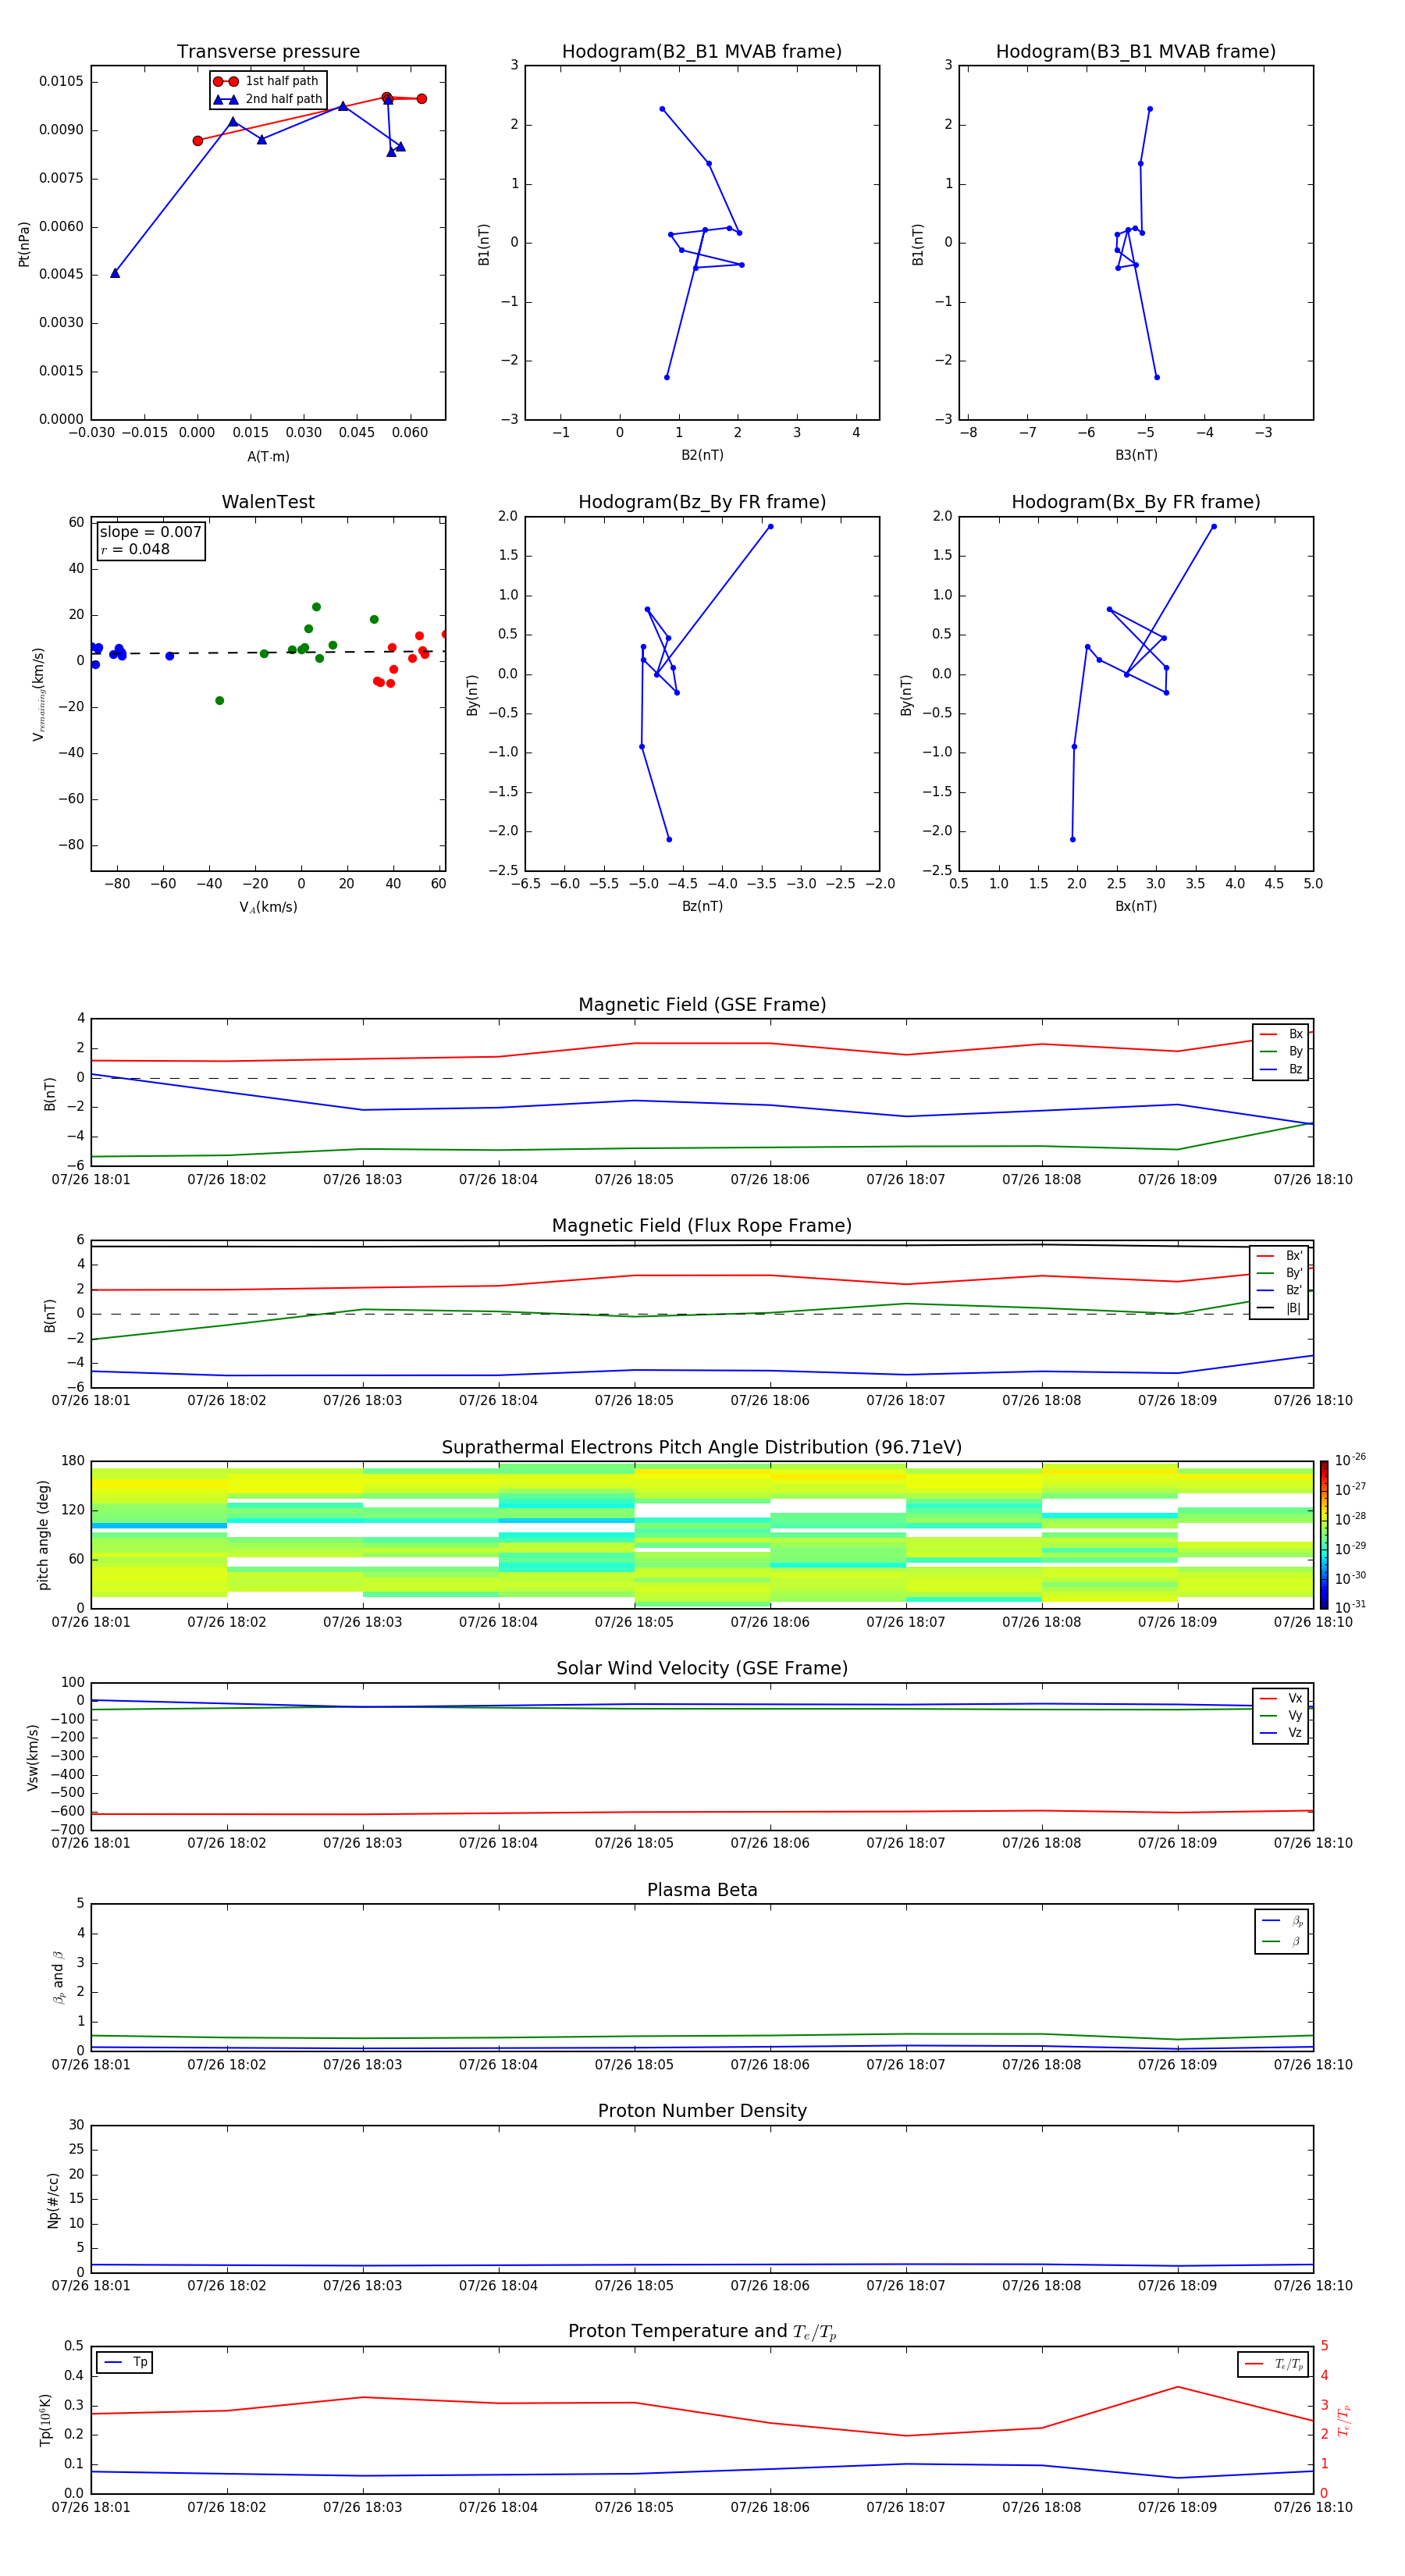Click 'Suprathermal Electrons Pitch Angle Distribution' title
Image resolution: width=1405 pixels, height=2576 pixels.
[702, 1447]
